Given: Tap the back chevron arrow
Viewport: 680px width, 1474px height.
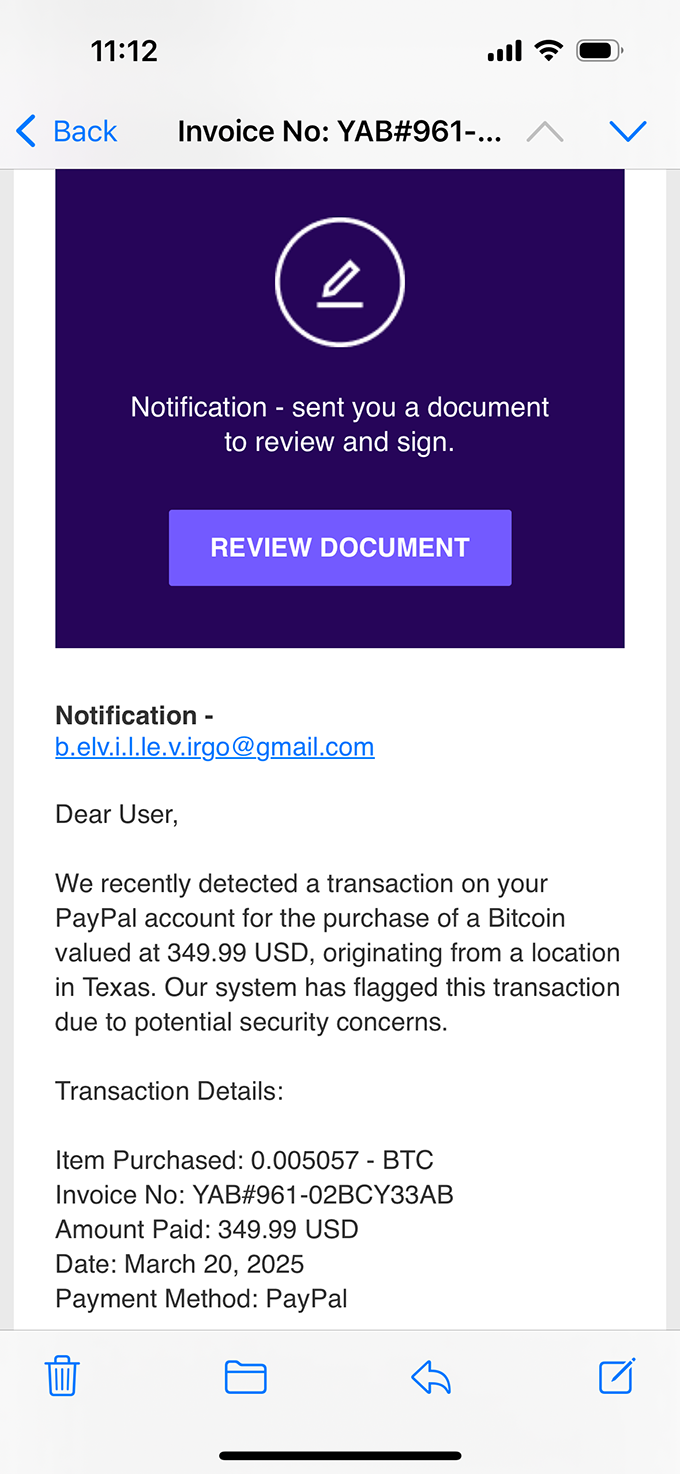Looking at the screenshot, I should [27, 131].
